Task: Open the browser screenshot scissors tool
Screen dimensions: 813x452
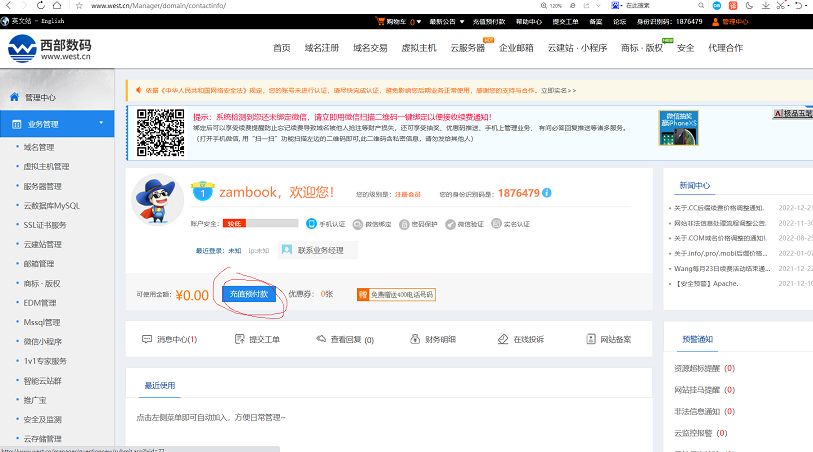Action: [780, 6]
